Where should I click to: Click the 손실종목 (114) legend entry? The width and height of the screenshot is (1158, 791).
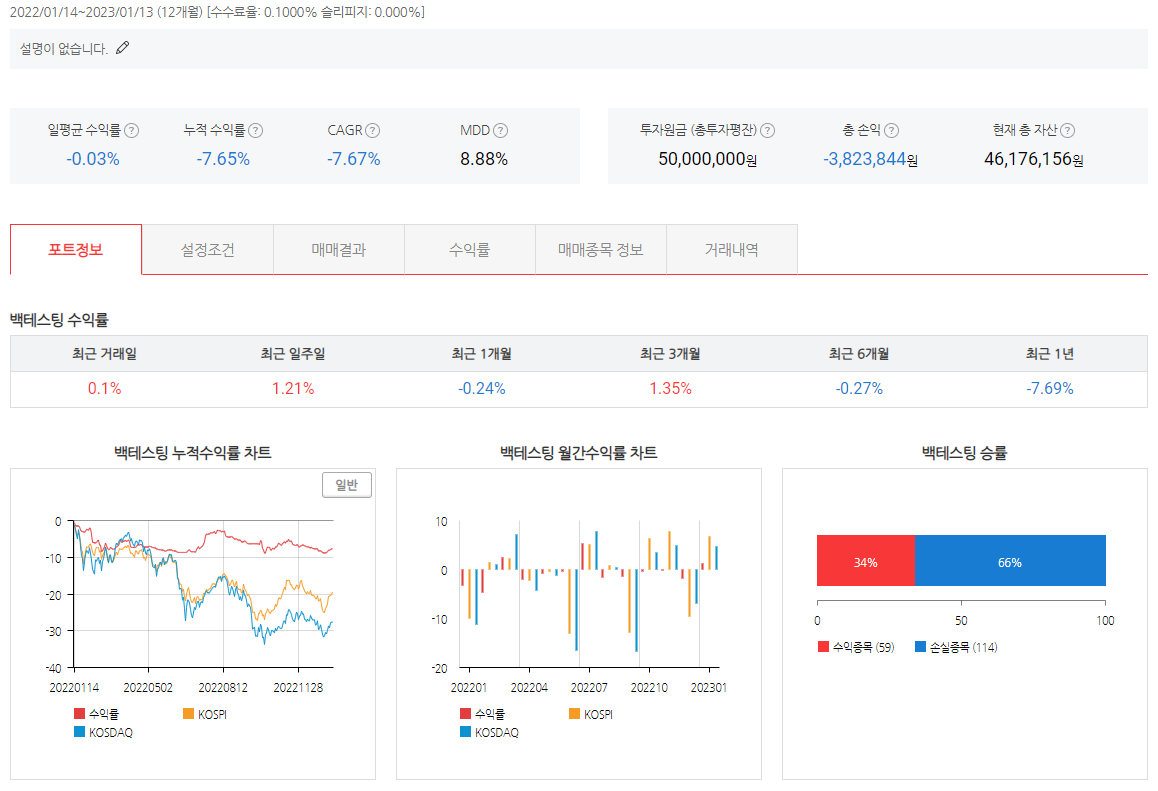tap(956, 647)
